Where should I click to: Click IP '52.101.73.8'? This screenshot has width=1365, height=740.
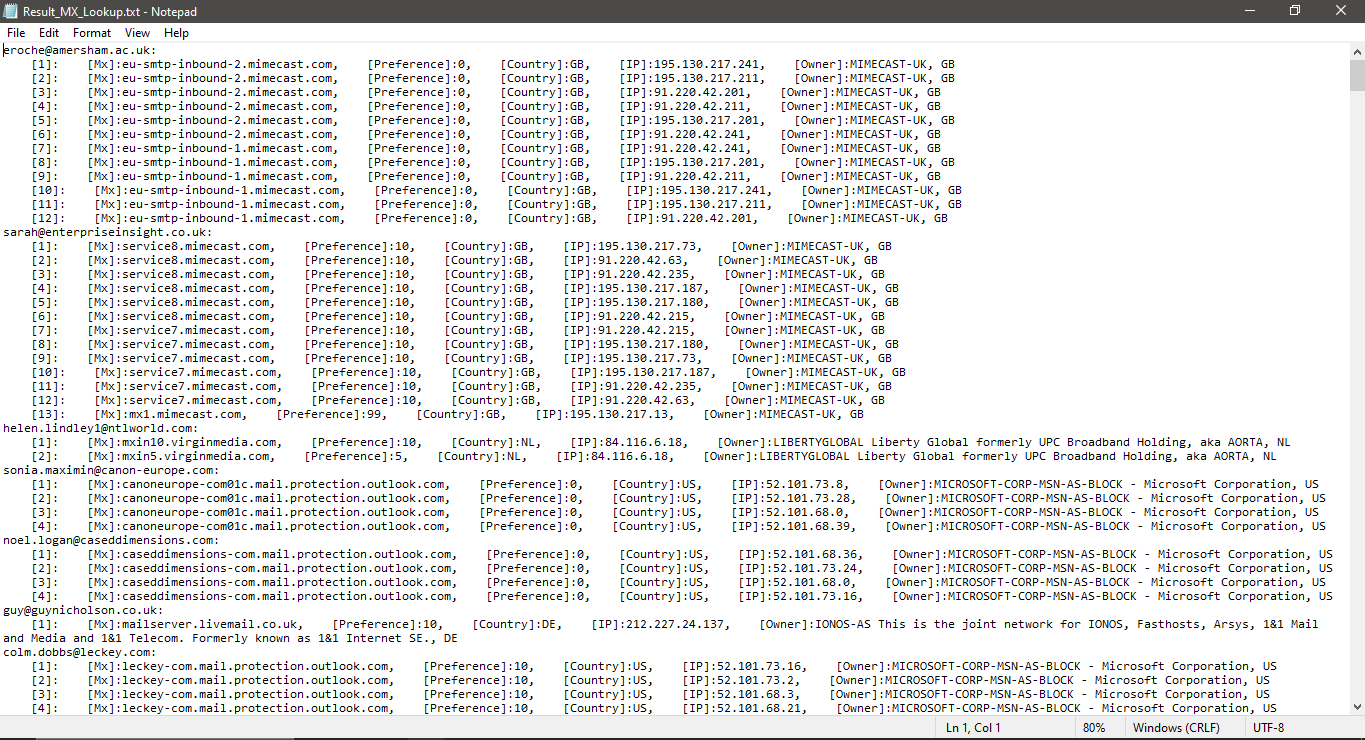tap(804, 484)
